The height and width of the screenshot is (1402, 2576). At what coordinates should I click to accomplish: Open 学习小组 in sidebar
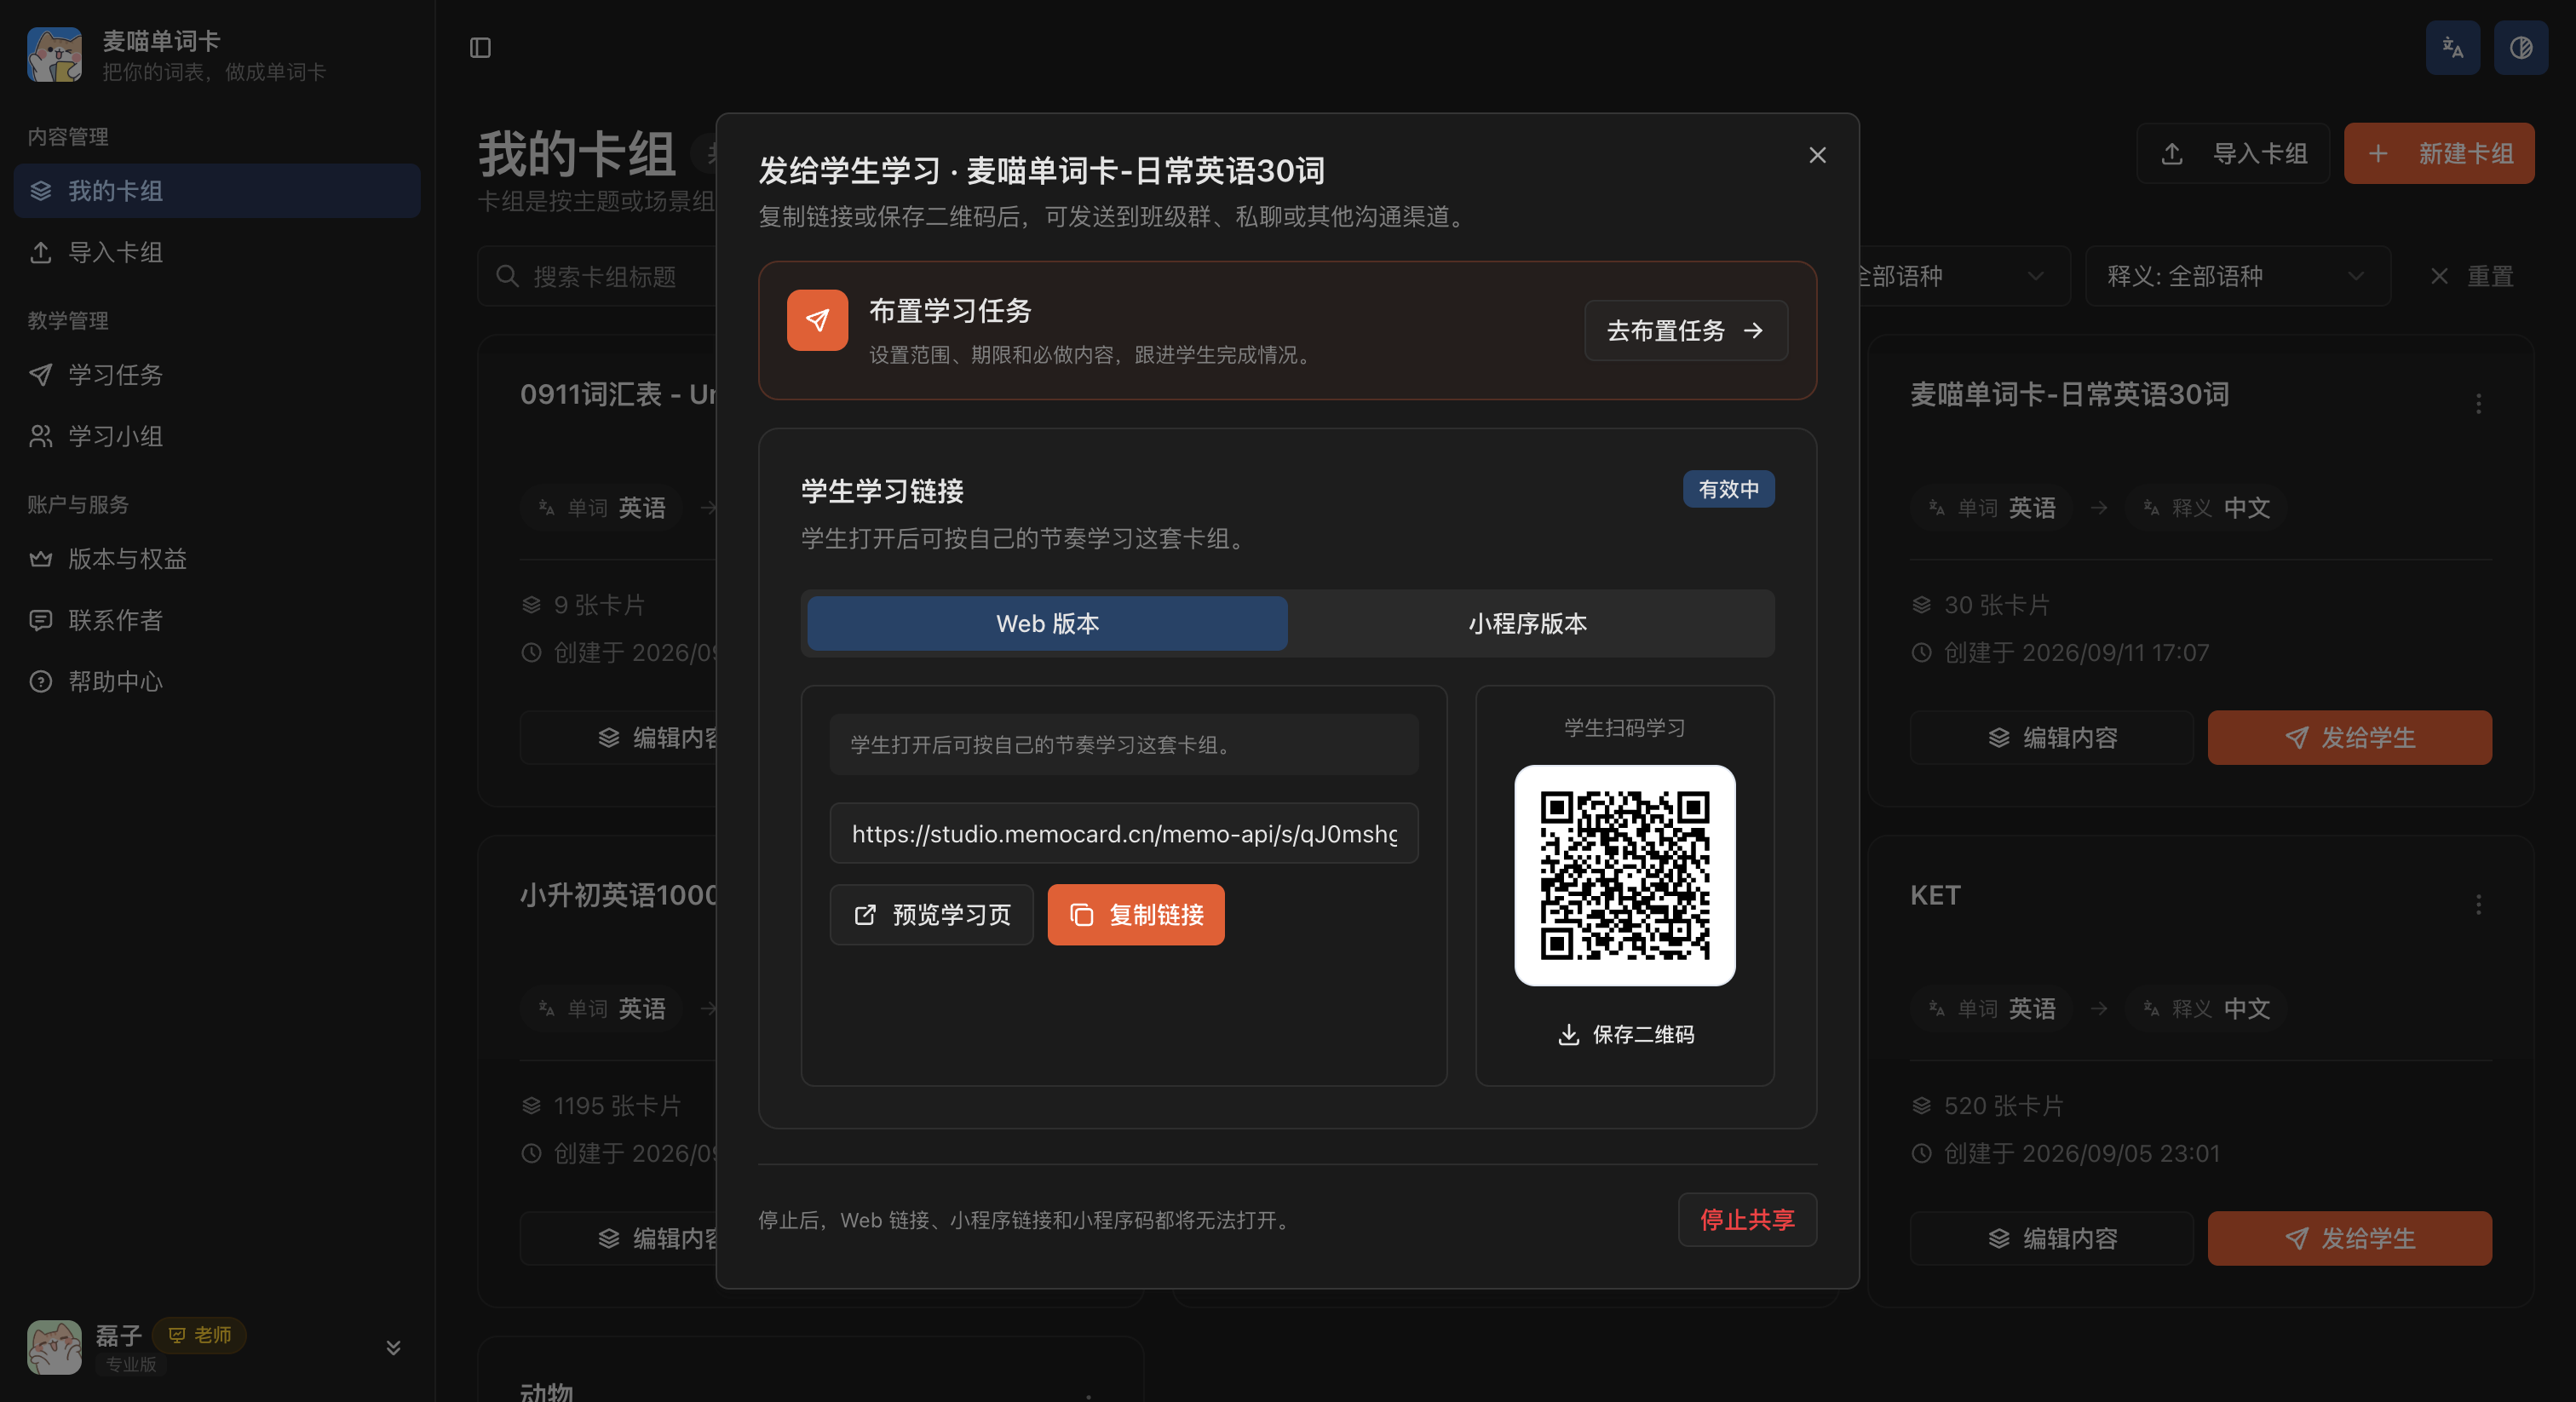[x=217, y=436]
